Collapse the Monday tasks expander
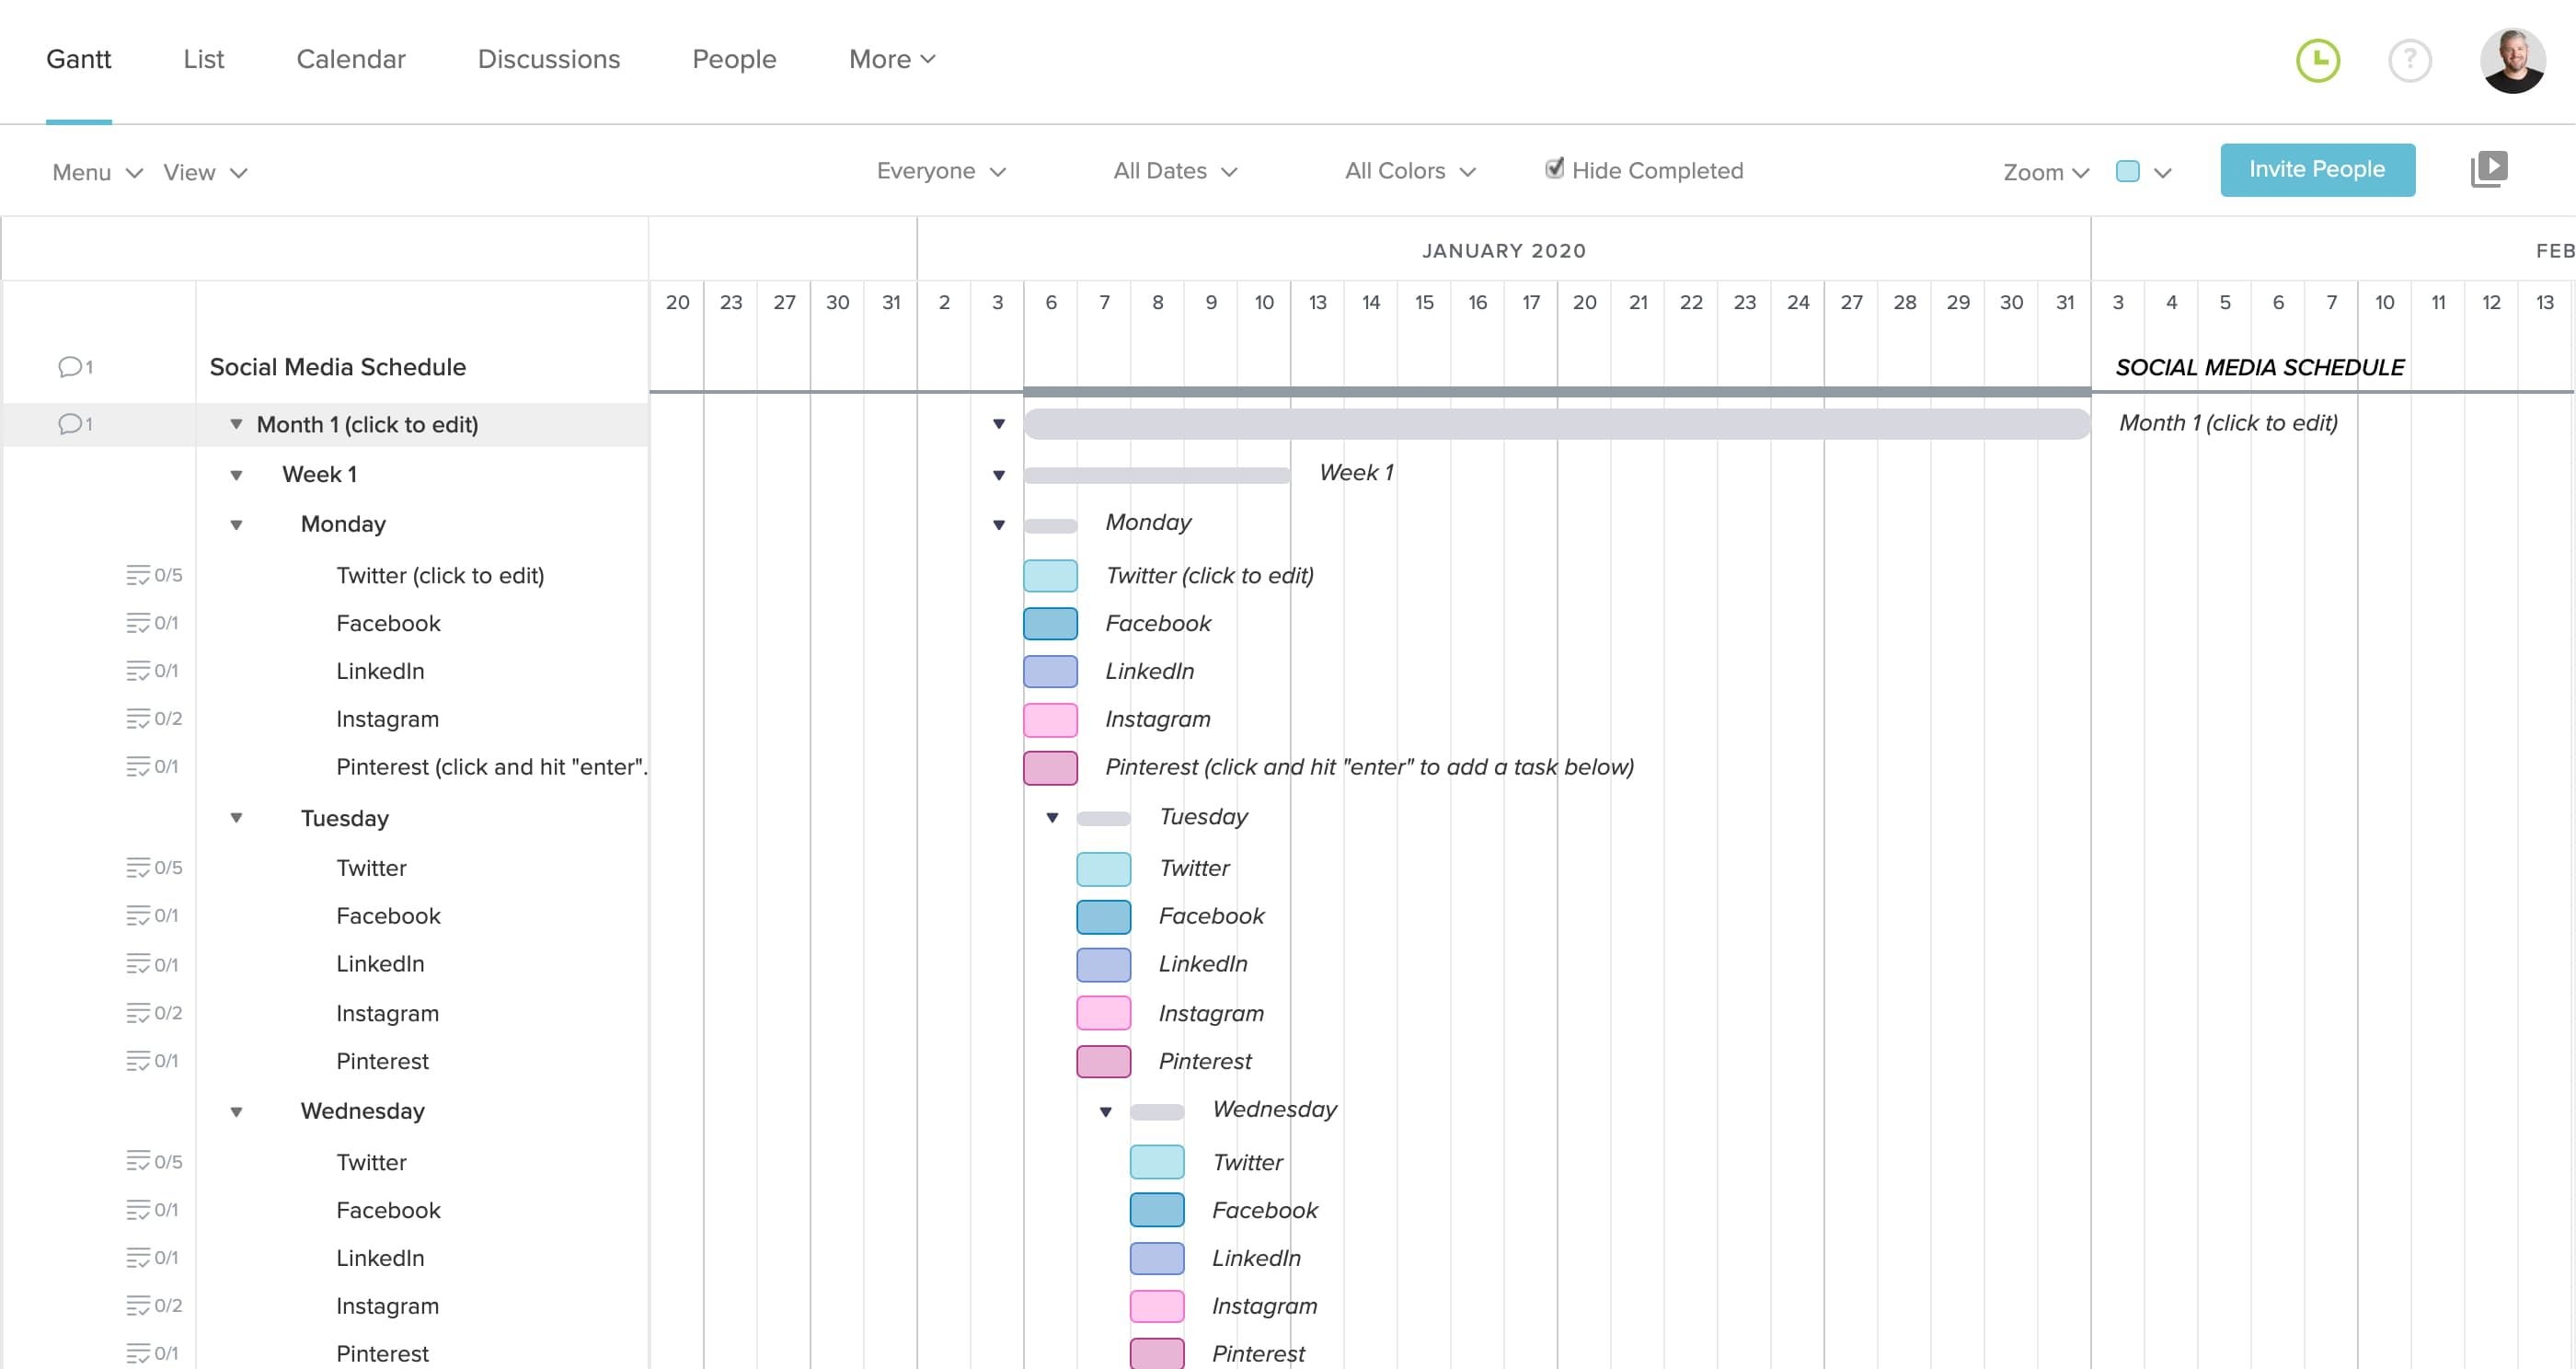The width and height of the screenshot is (2576, 1369). tap(236, 523)
